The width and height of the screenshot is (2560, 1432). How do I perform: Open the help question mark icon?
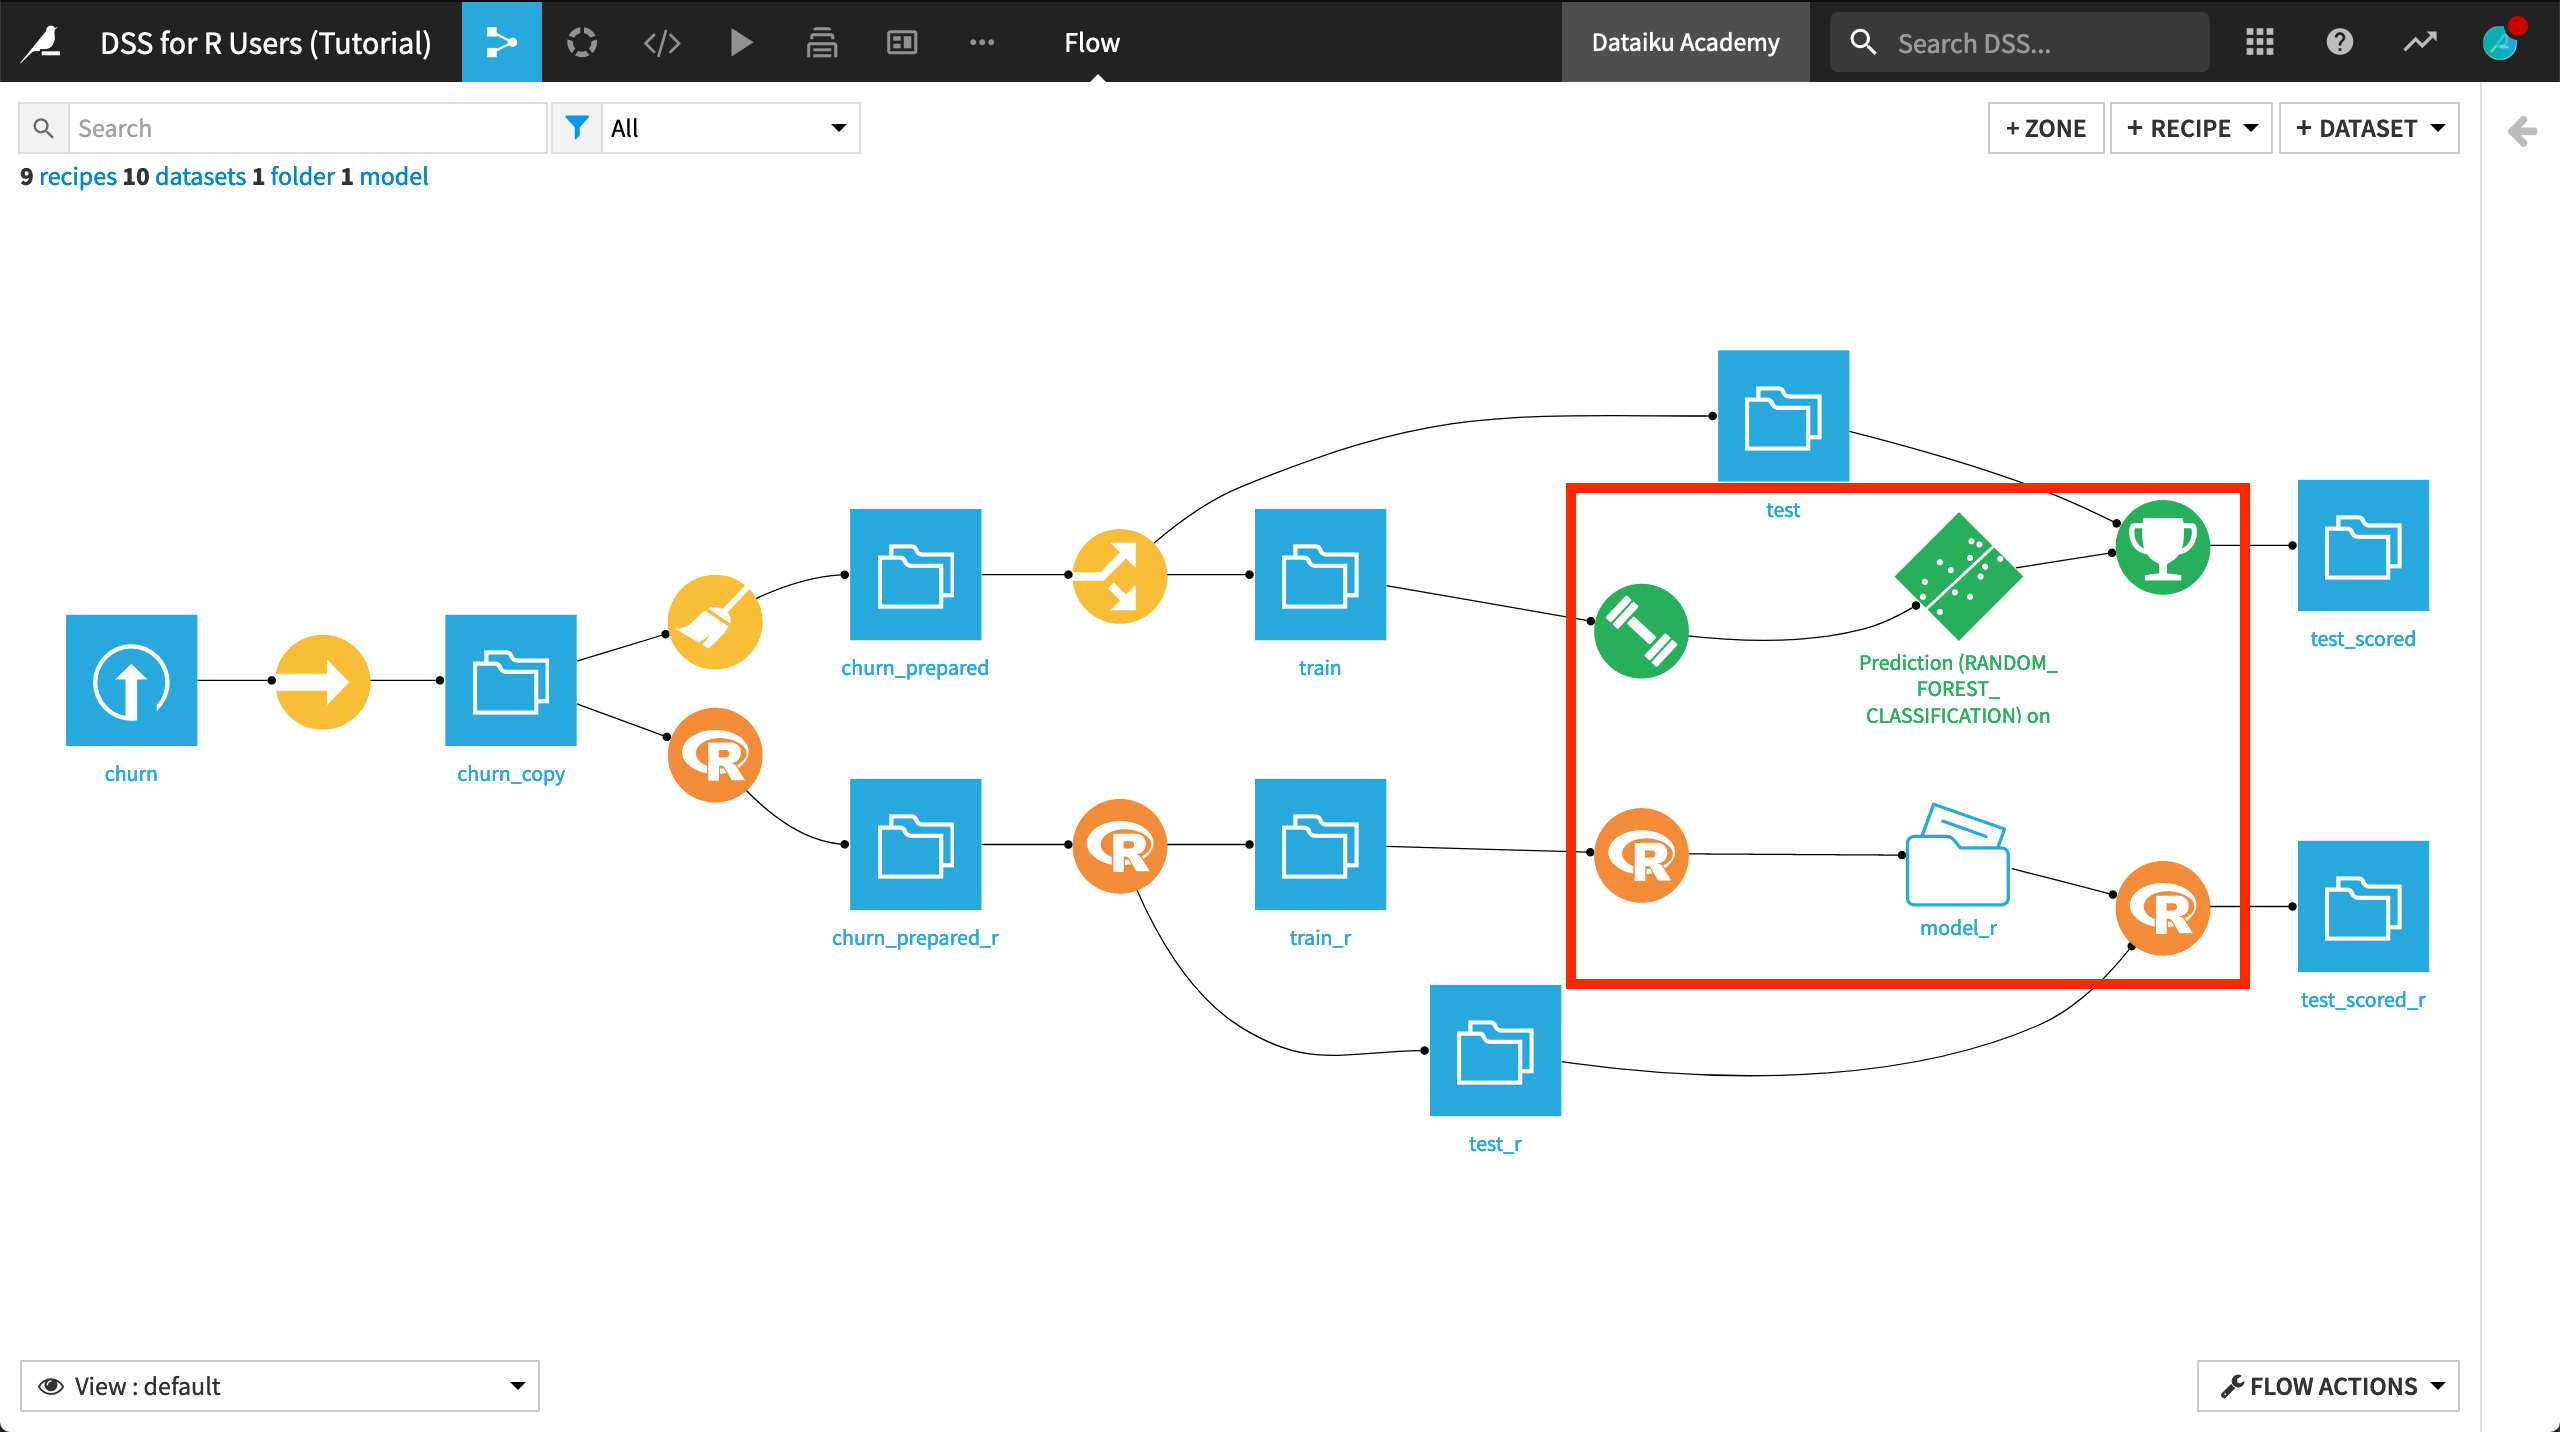(2340, 42)
